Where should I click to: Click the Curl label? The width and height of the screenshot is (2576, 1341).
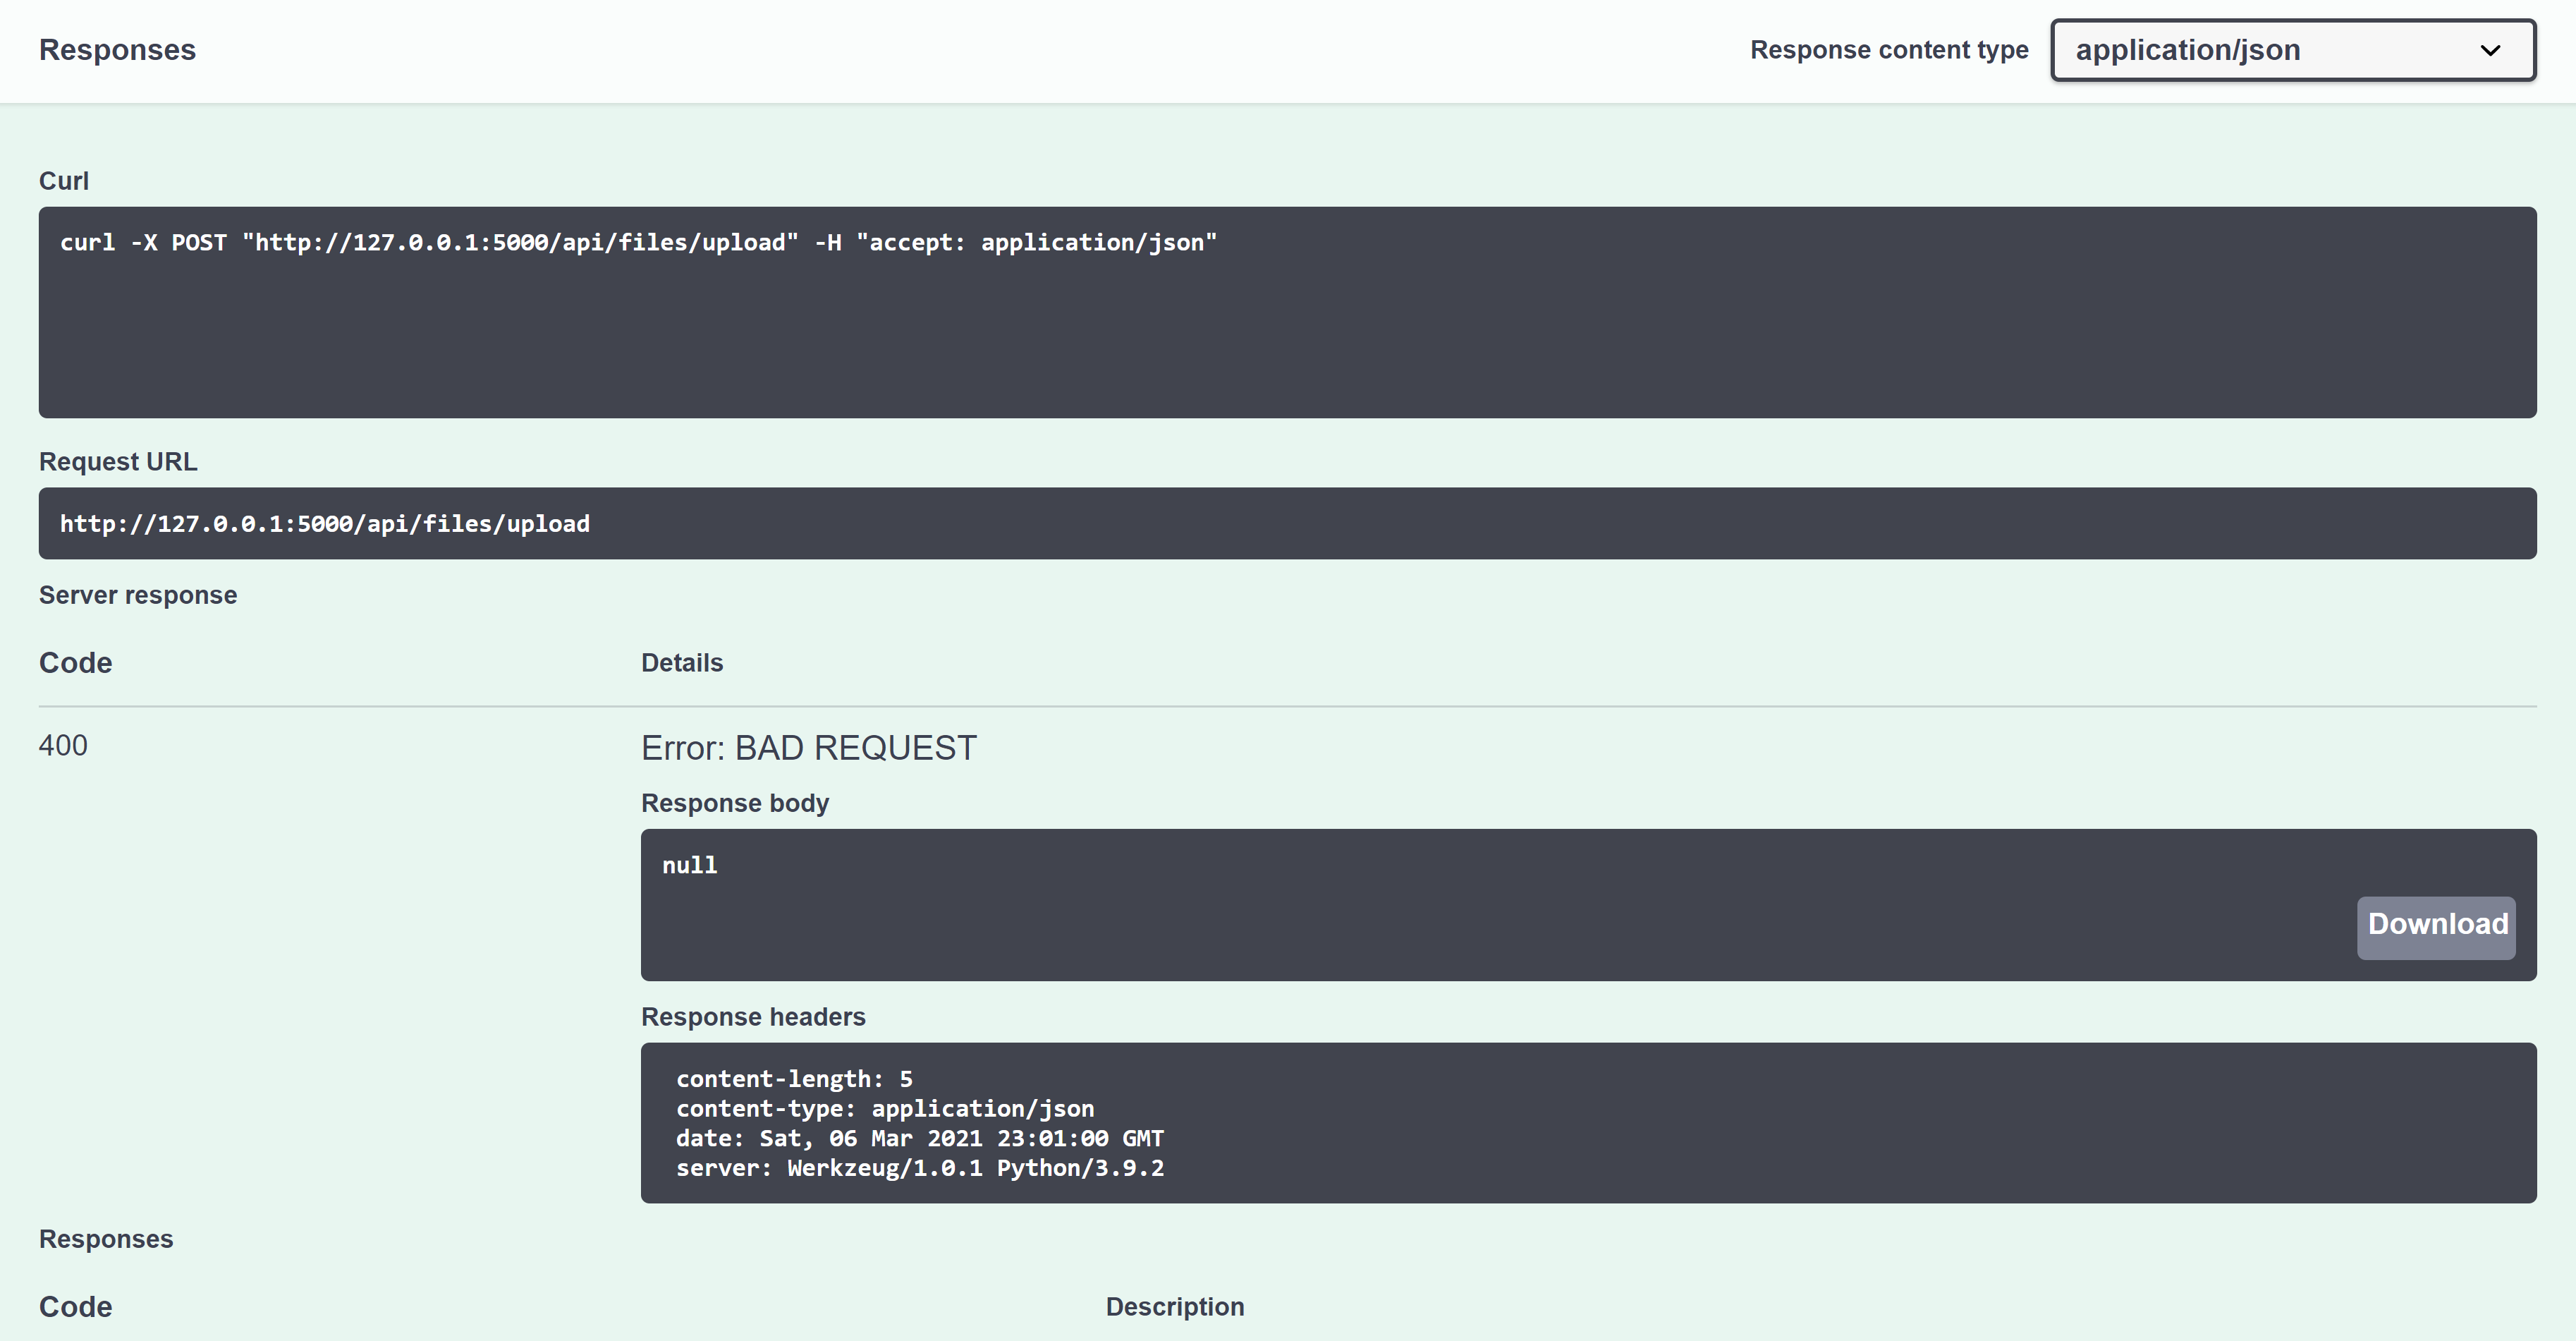64,181
